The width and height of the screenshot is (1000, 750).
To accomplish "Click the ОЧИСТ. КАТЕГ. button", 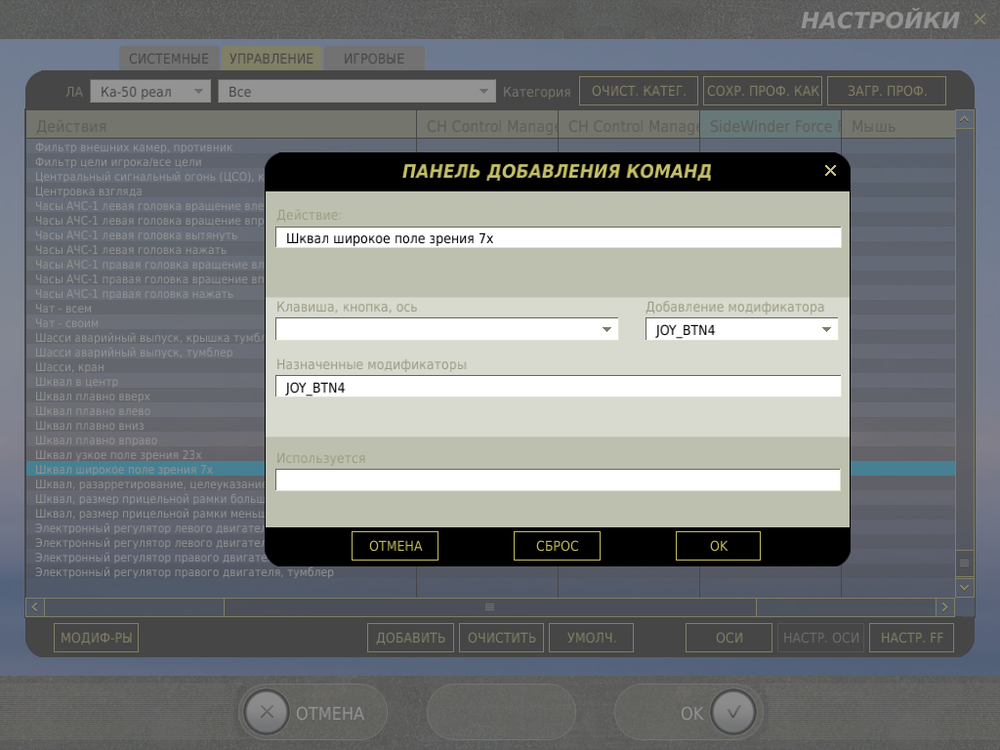I will pyautogui.click(x=638, y=90).
